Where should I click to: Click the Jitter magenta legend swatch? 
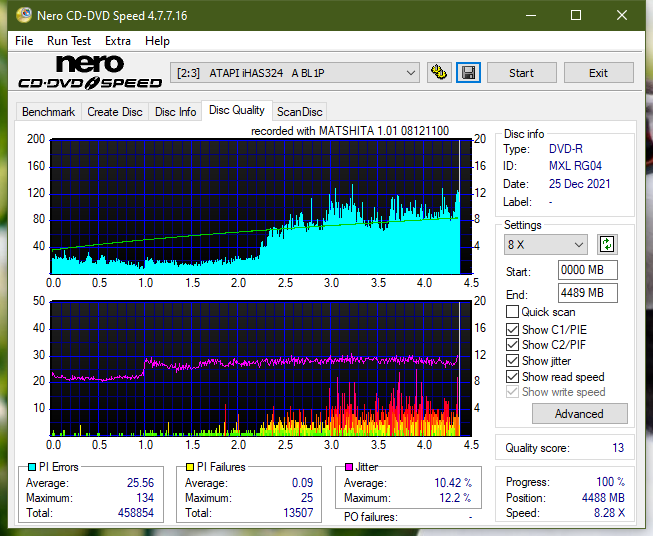pos(349,467)
